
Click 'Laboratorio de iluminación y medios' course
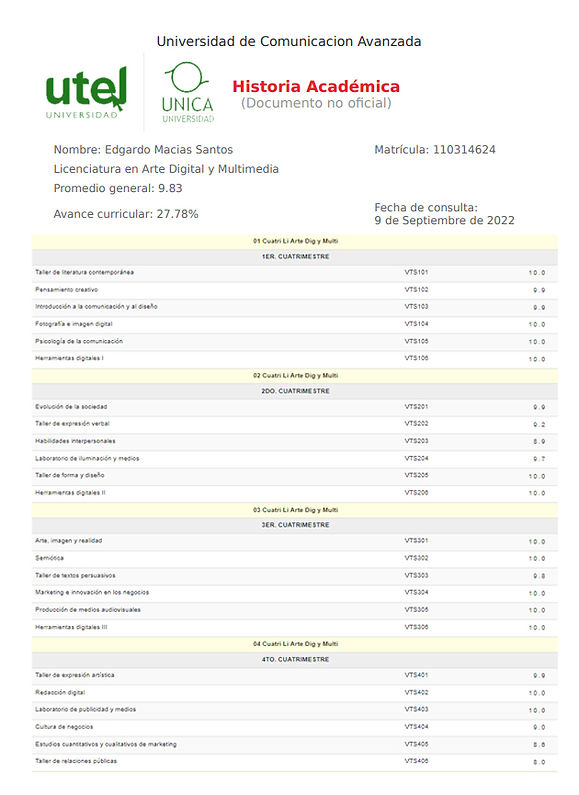pyautogui.click(x=87, y=458)
